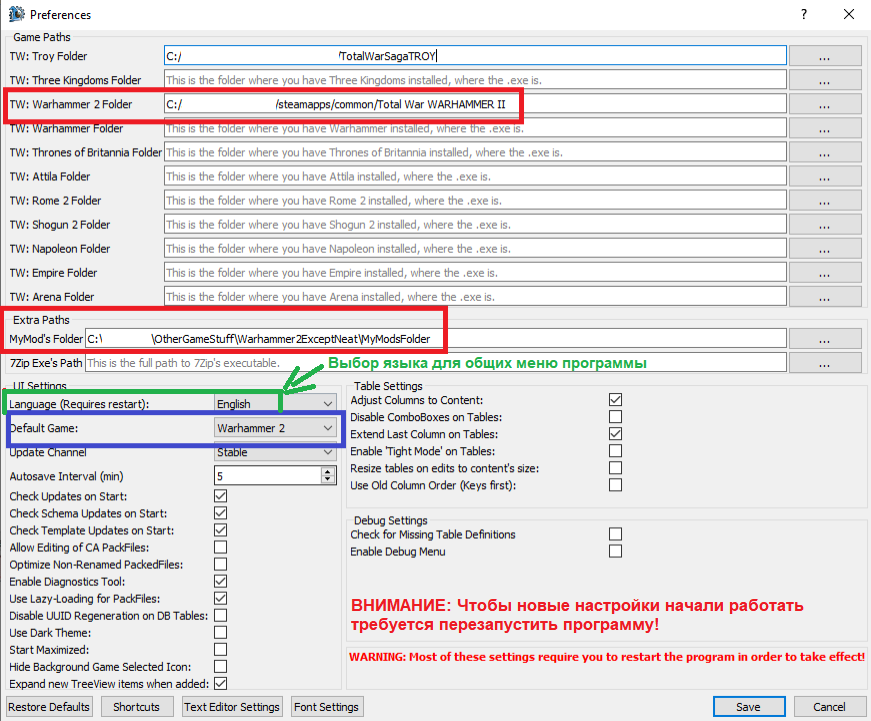Click the TW: Warhammer Folder path field
The image size is (871, 721).
coord(475,128)
